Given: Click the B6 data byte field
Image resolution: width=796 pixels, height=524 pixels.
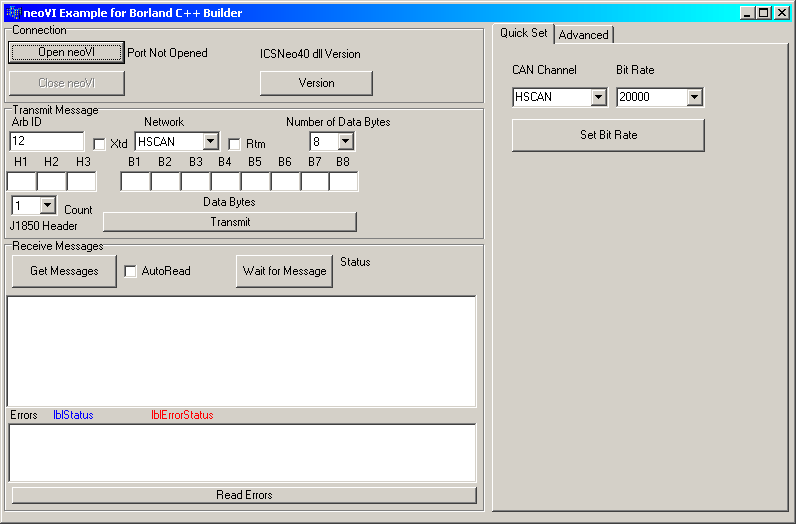Looking at the screenshot, I should [285, 181].
